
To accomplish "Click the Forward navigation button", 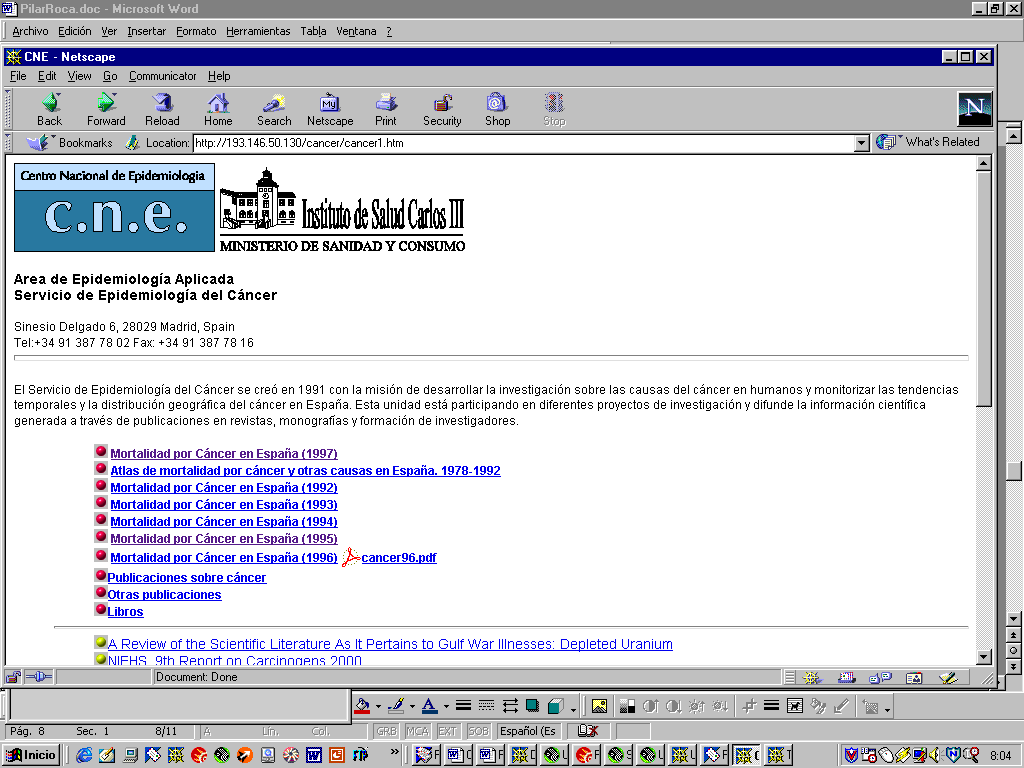I will [106, 109].
